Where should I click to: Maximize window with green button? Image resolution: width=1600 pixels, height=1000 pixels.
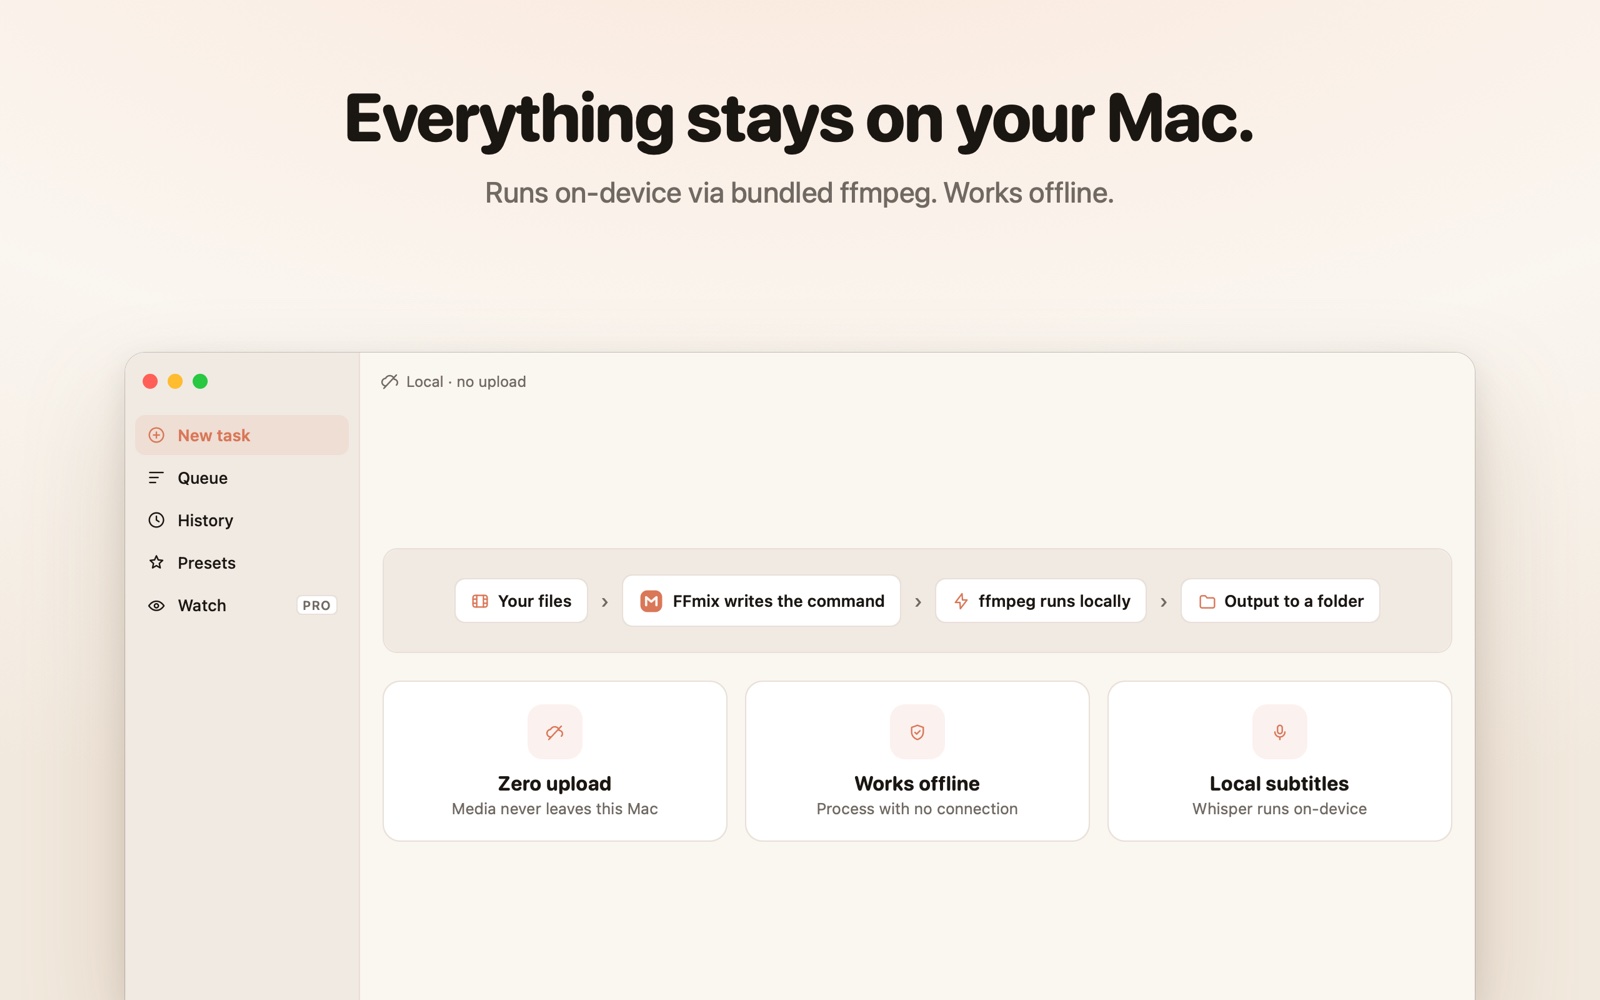point(200,381)
